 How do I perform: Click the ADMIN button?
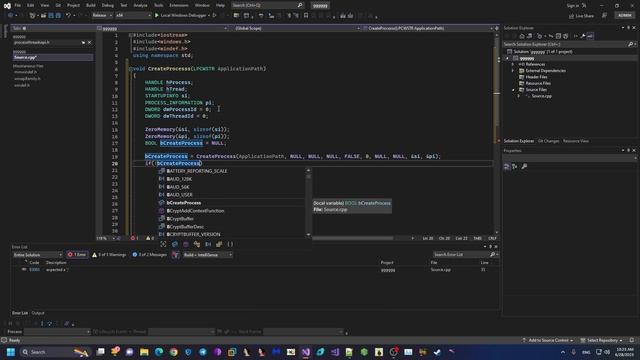[x=625, y=16]
